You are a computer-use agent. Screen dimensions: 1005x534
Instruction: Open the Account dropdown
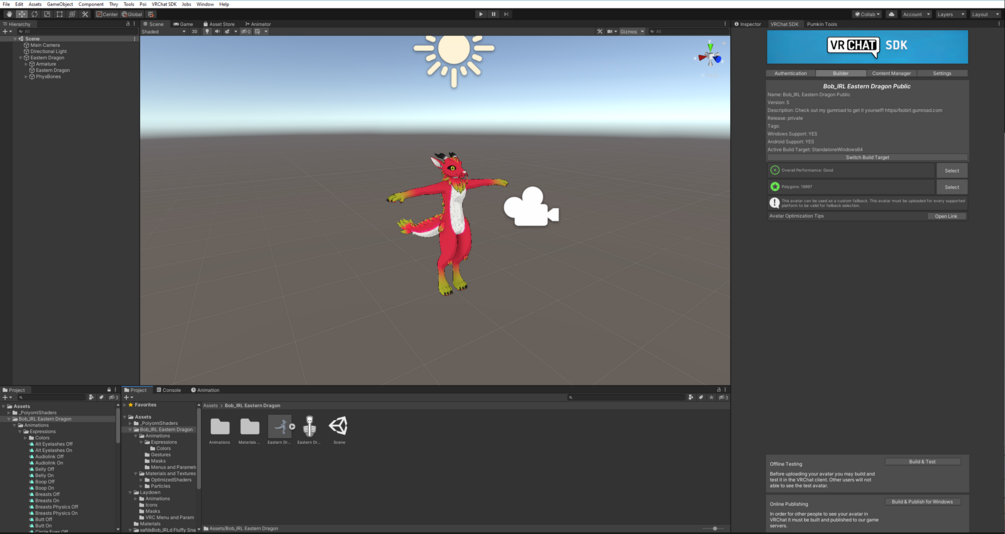point(916,14)
